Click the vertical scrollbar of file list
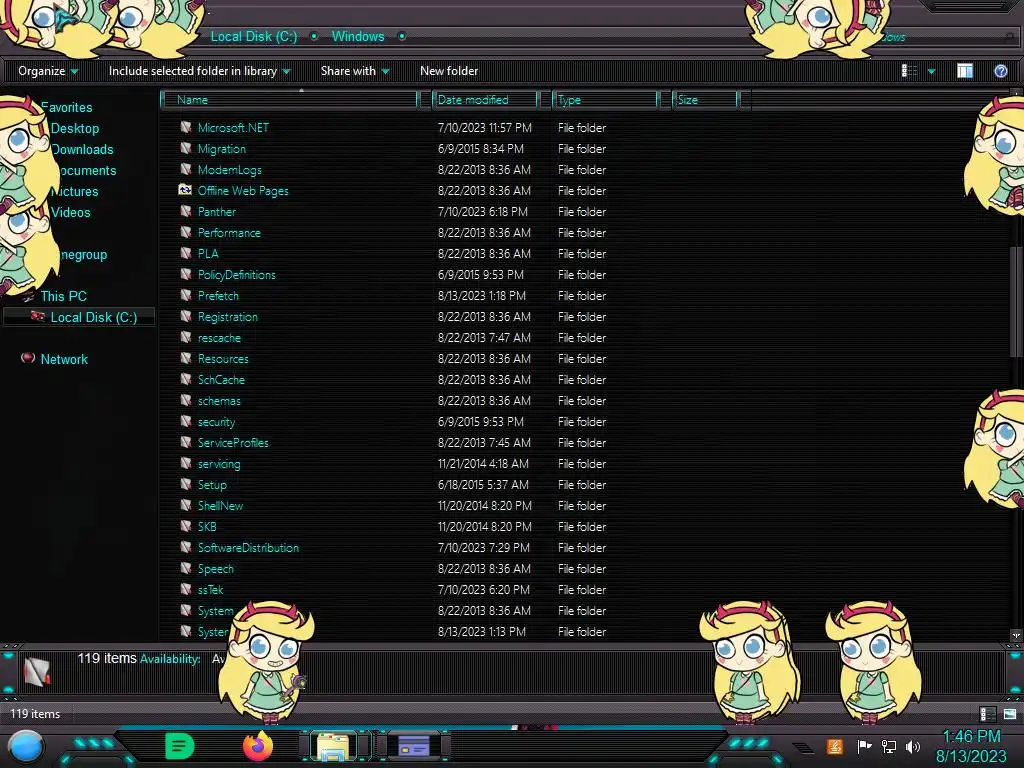Image resolution: width=1024 pixels, height=768 pixels. click(1016, 302)
